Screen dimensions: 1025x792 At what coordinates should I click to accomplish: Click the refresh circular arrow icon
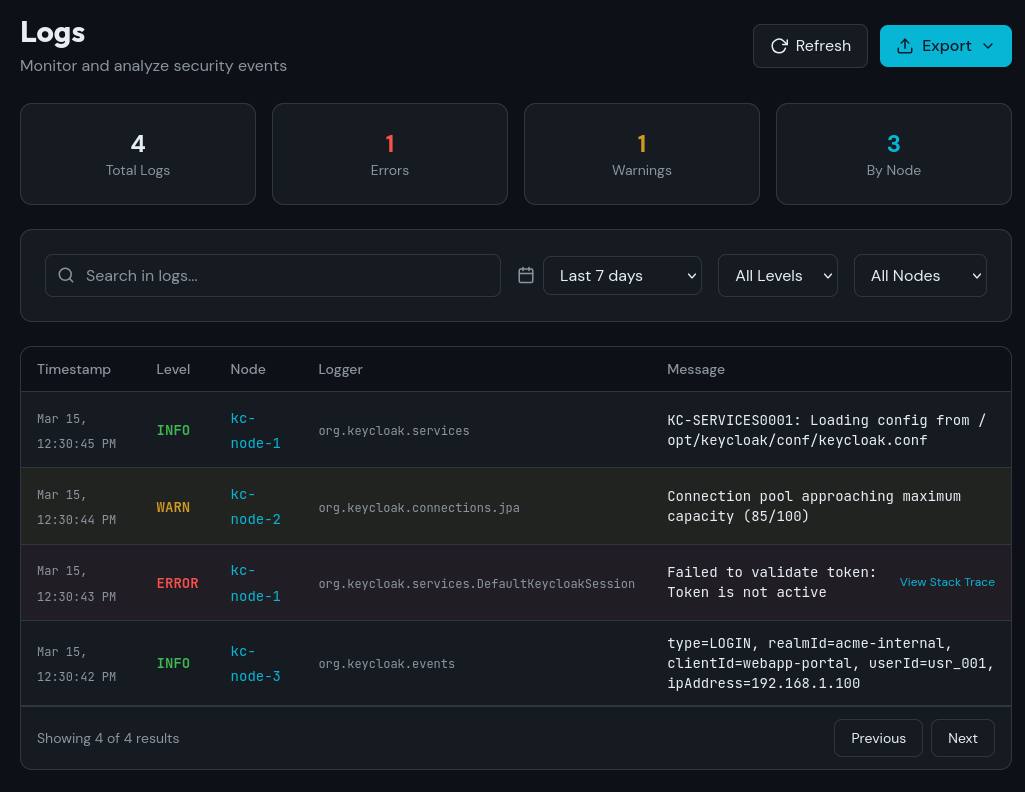(x=779, y=46)
